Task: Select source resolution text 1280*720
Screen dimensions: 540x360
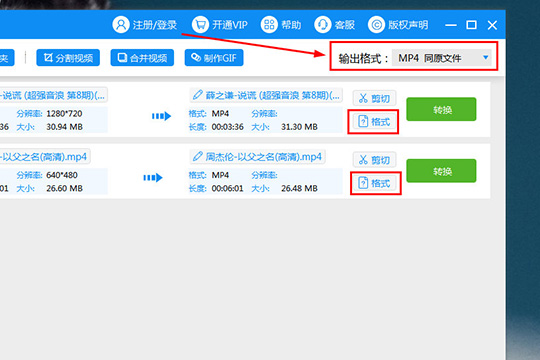Action: click(64, 114)
